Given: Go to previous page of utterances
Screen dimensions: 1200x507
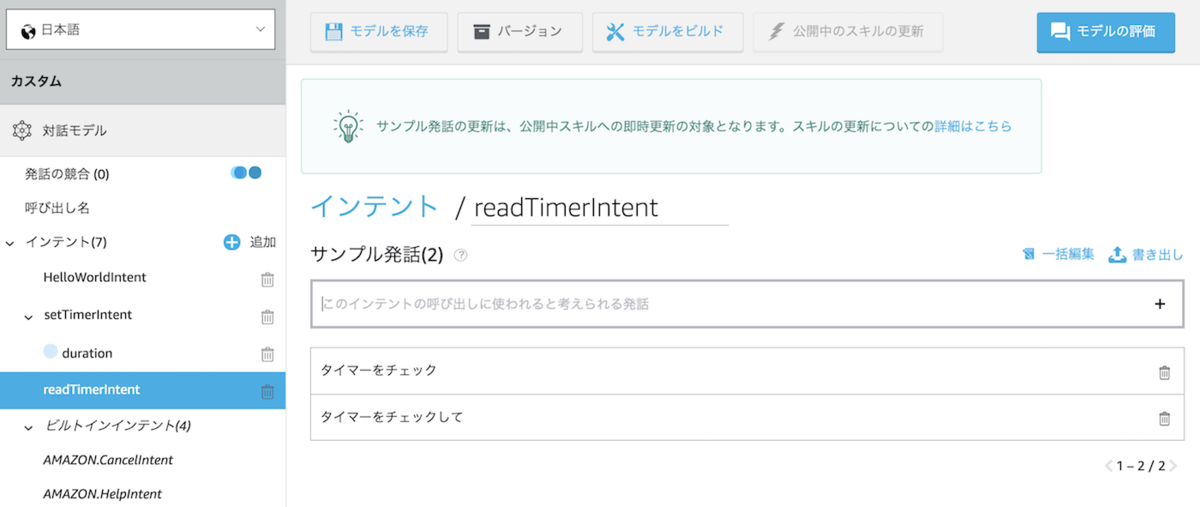Looking at the screenshot, I should (1108, 466).
